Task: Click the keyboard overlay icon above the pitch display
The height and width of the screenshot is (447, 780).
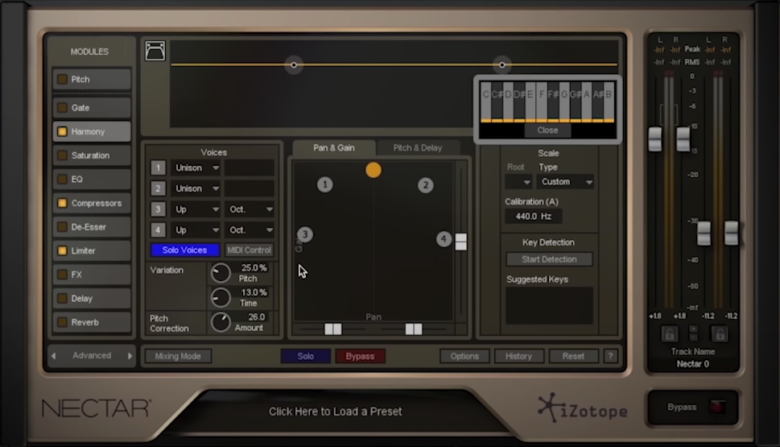Action: click(155, 51)
